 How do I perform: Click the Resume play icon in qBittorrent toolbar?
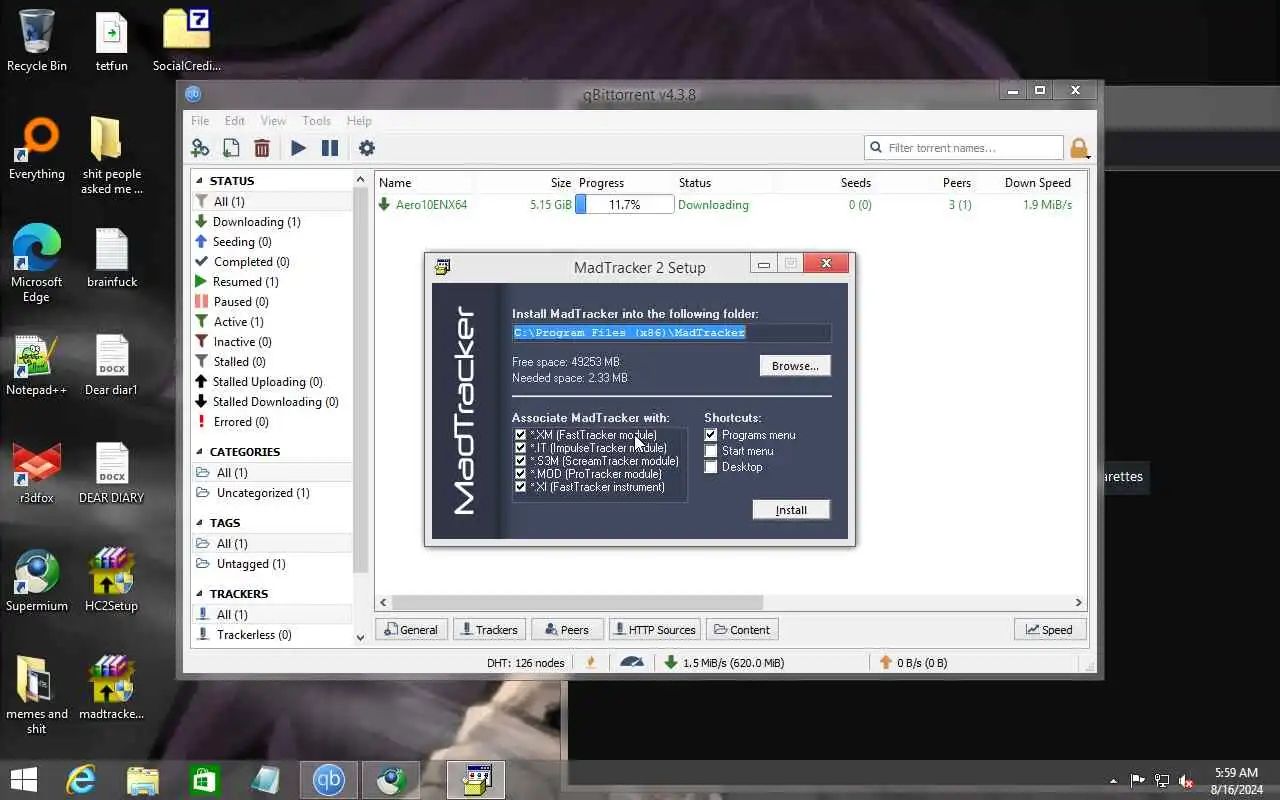pos(298,148)
